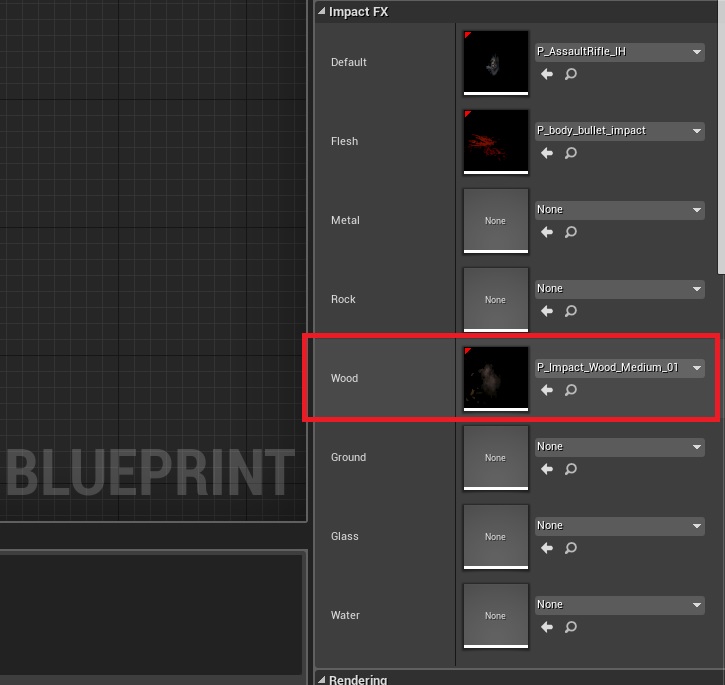Open the P_Impact_Wood_Medium_01 dropdown

[620, 368]
